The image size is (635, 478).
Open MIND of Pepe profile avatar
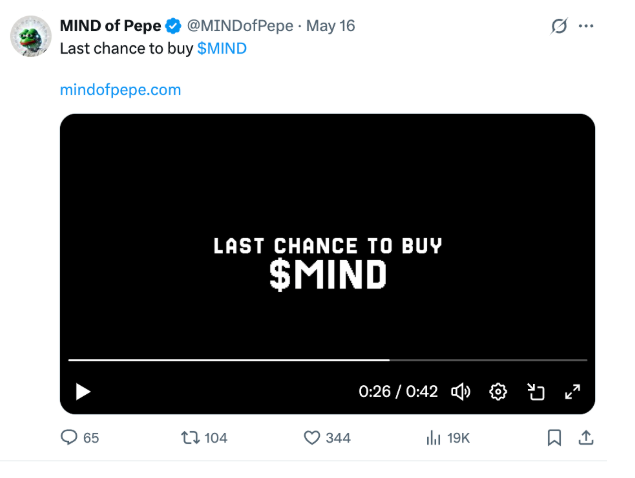[x=31, y=36]
